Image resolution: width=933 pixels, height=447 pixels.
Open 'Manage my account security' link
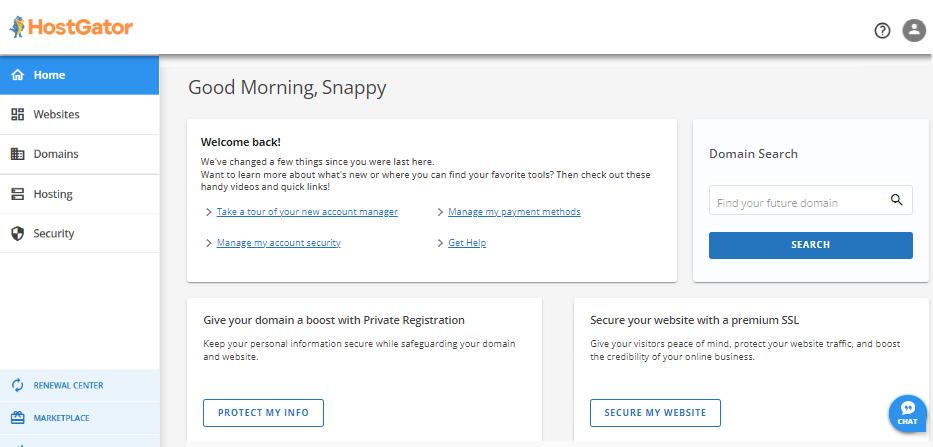tap(278, 243)
